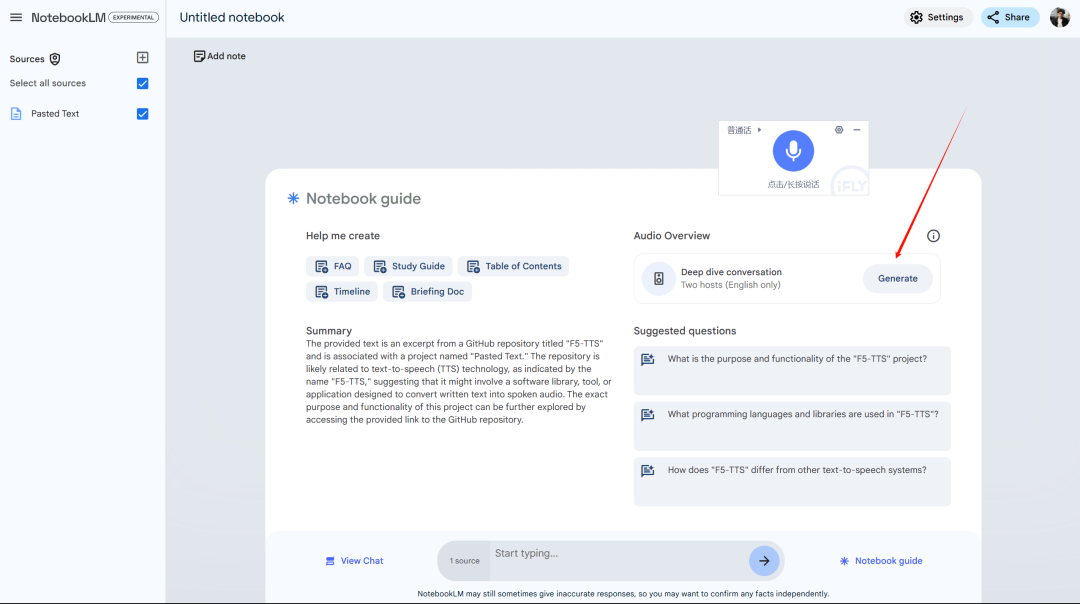
Task: Uncheck the Select all sources checkbox
Action: [142, 84]
